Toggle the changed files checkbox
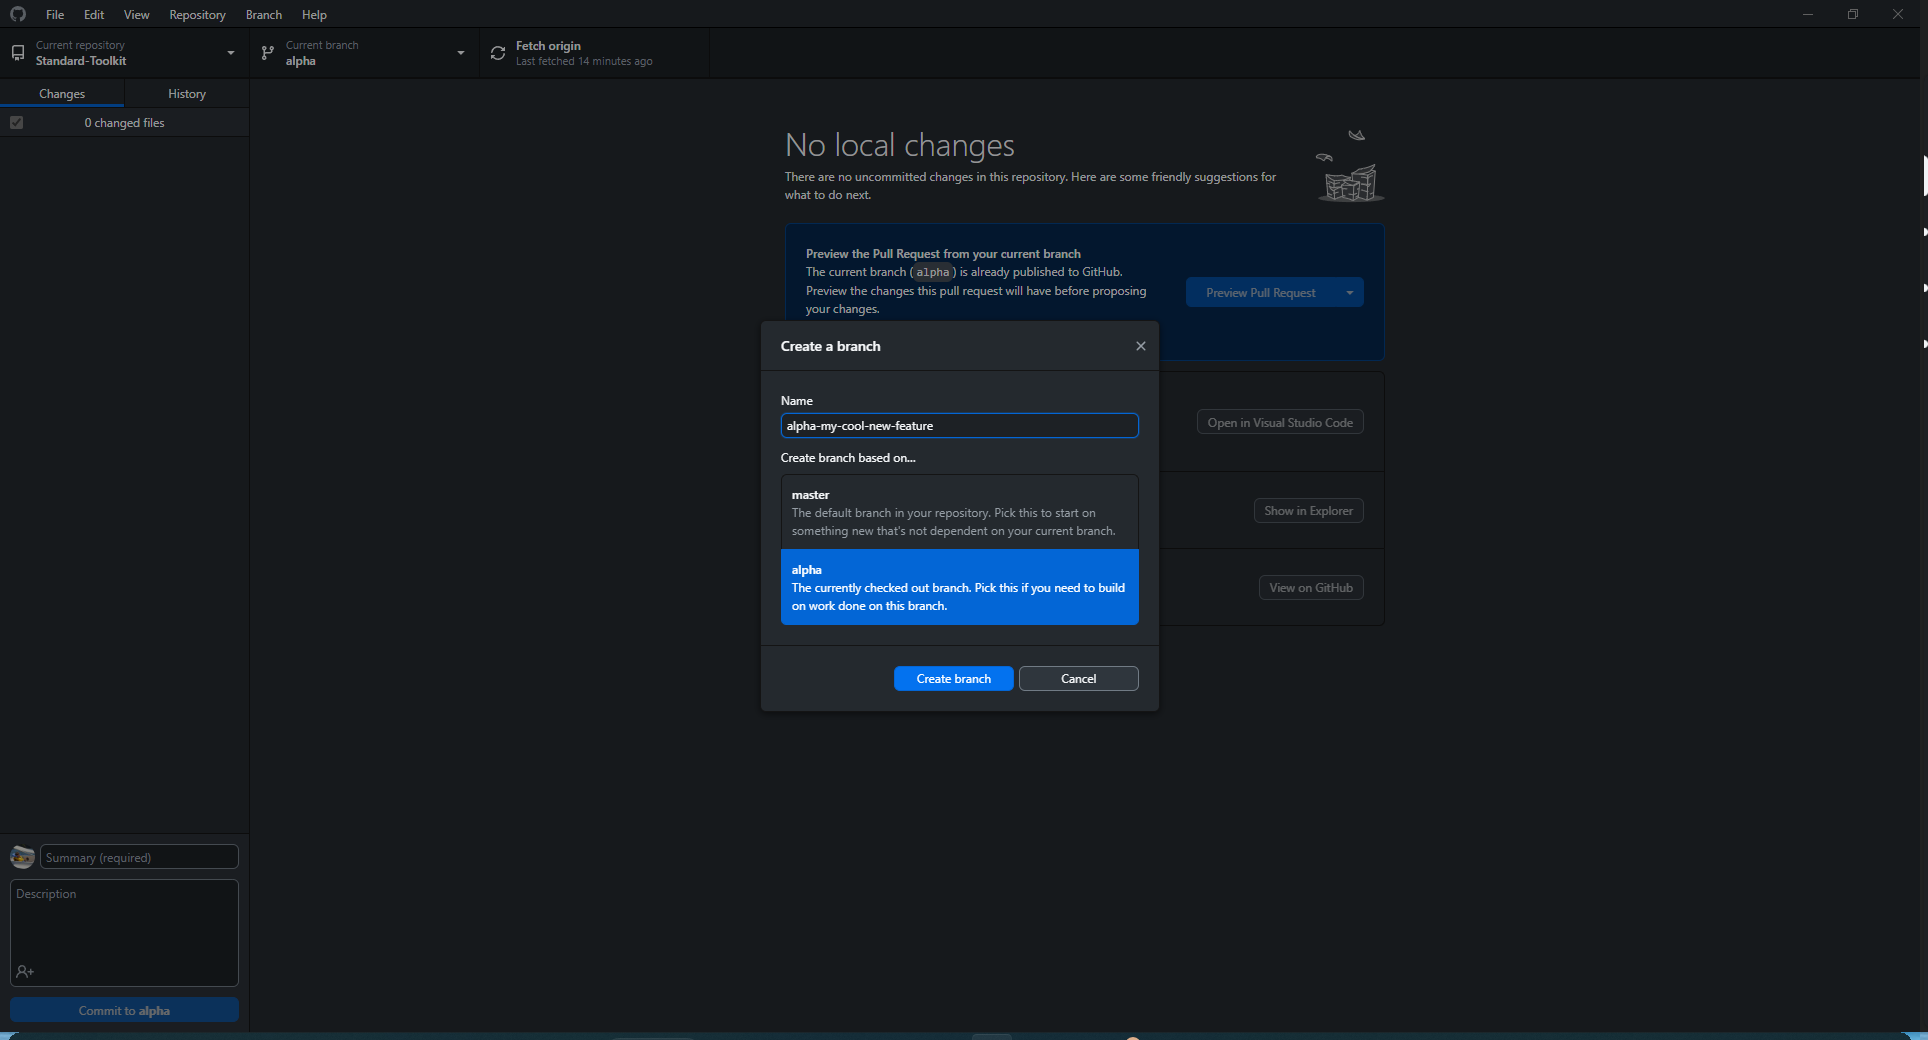The image size is (1928, 1040). pyautogui.click(x=17, y=123)
